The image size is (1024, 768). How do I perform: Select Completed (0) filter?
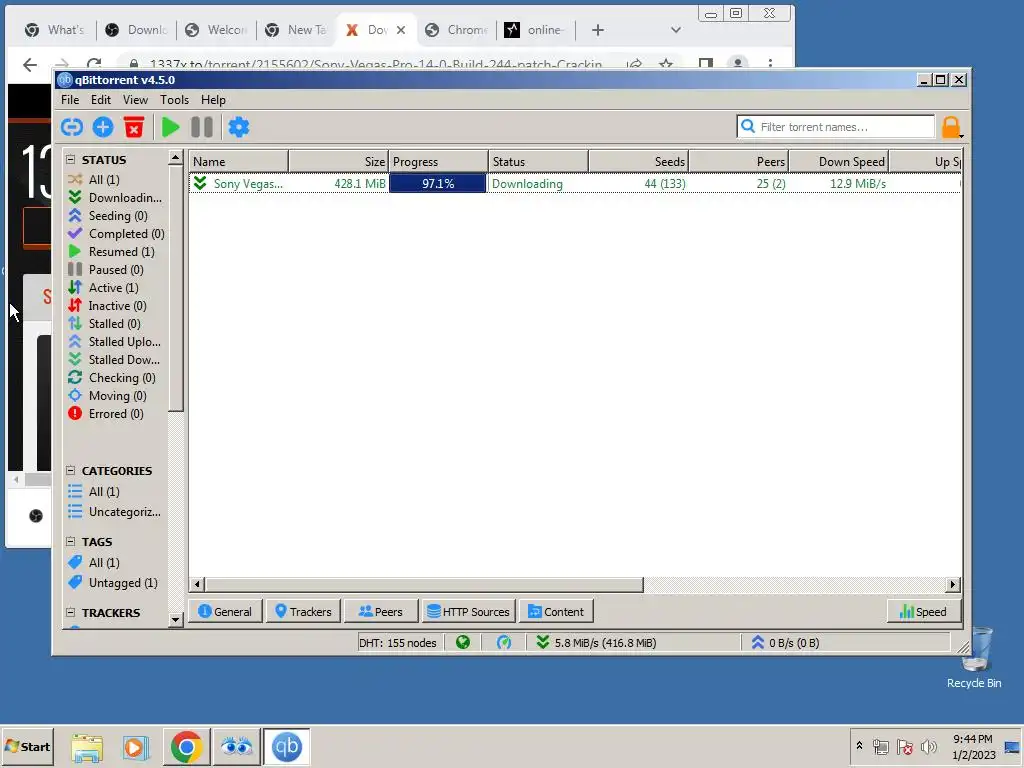point(116,234)
